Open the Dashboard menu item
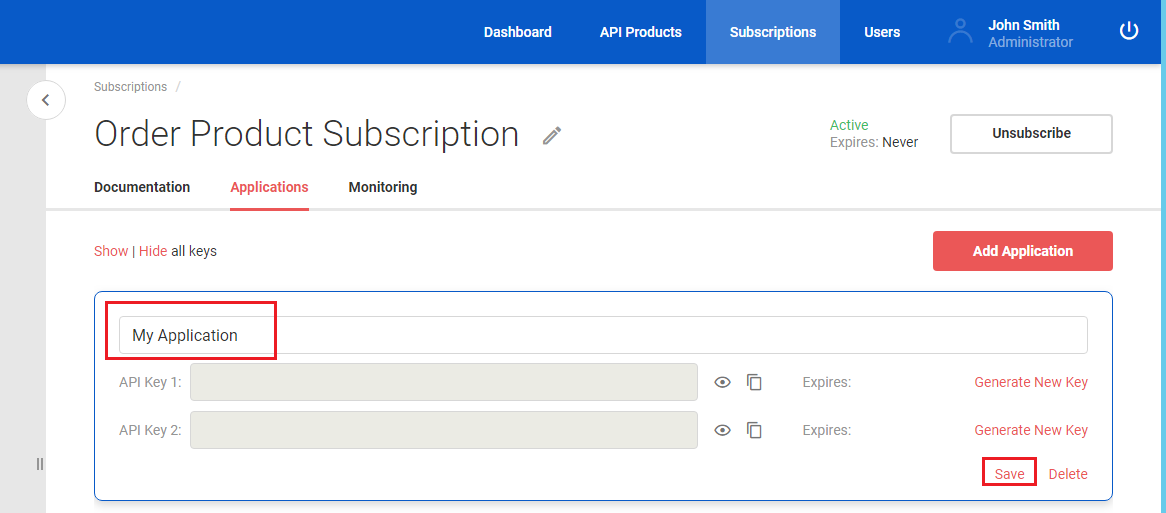 pos(518,32)
